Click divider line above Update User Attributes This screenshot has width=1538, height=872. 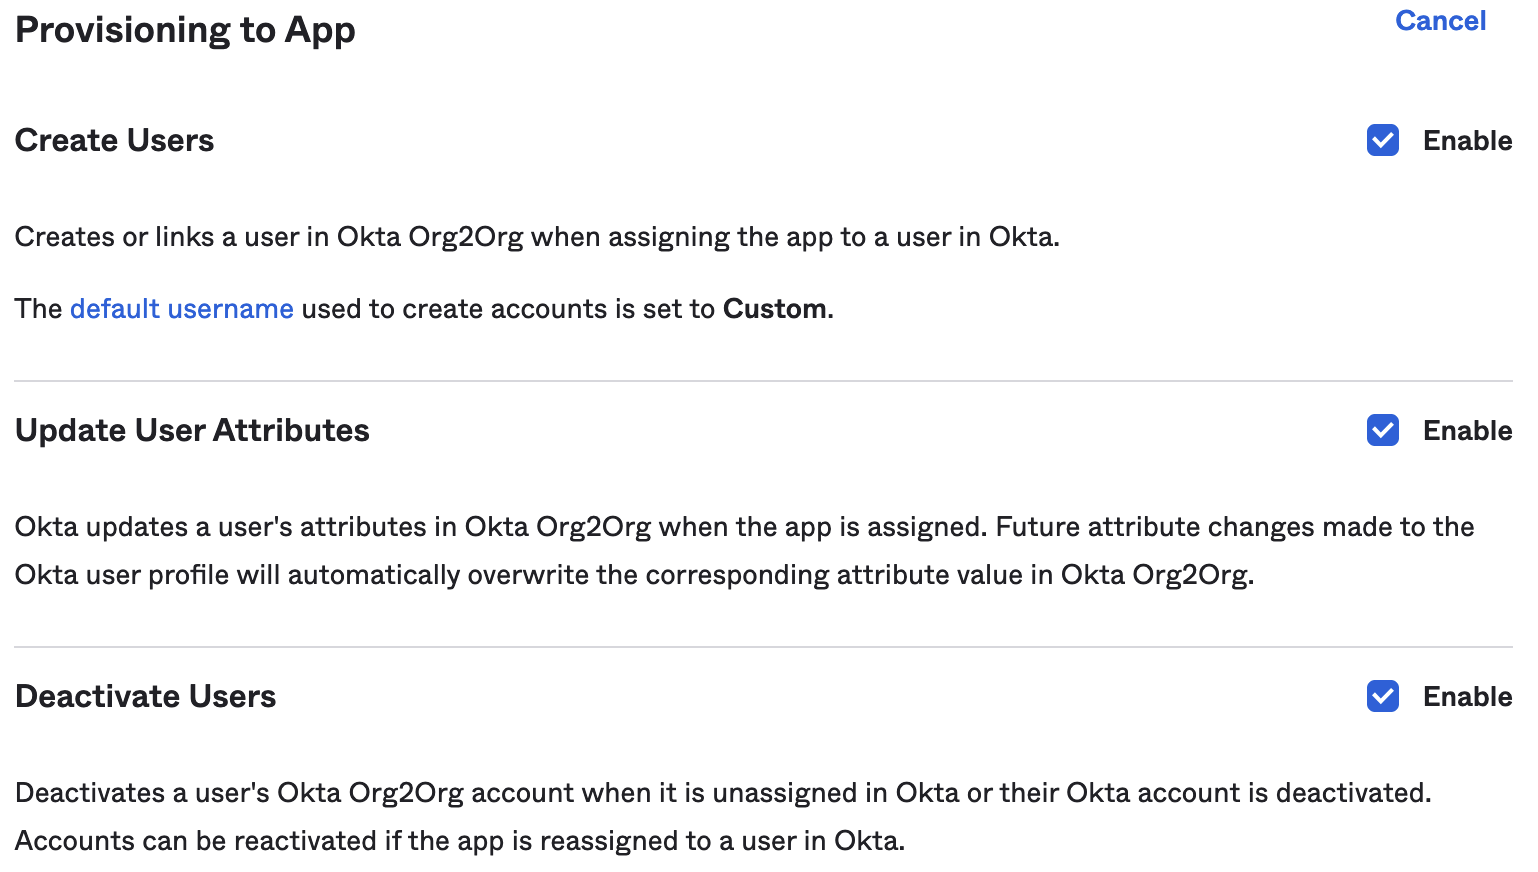[762, 381]
